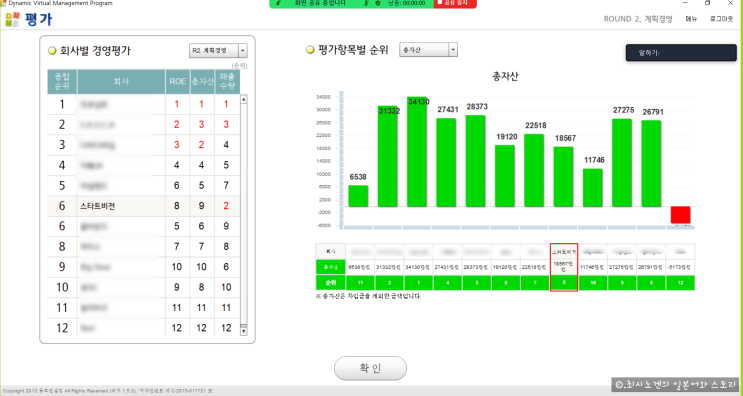Stop screen sharing with red 공유 중지 button
Viewport: 743px width, 396px height.
pyautogui.click(x=455, y=3)
